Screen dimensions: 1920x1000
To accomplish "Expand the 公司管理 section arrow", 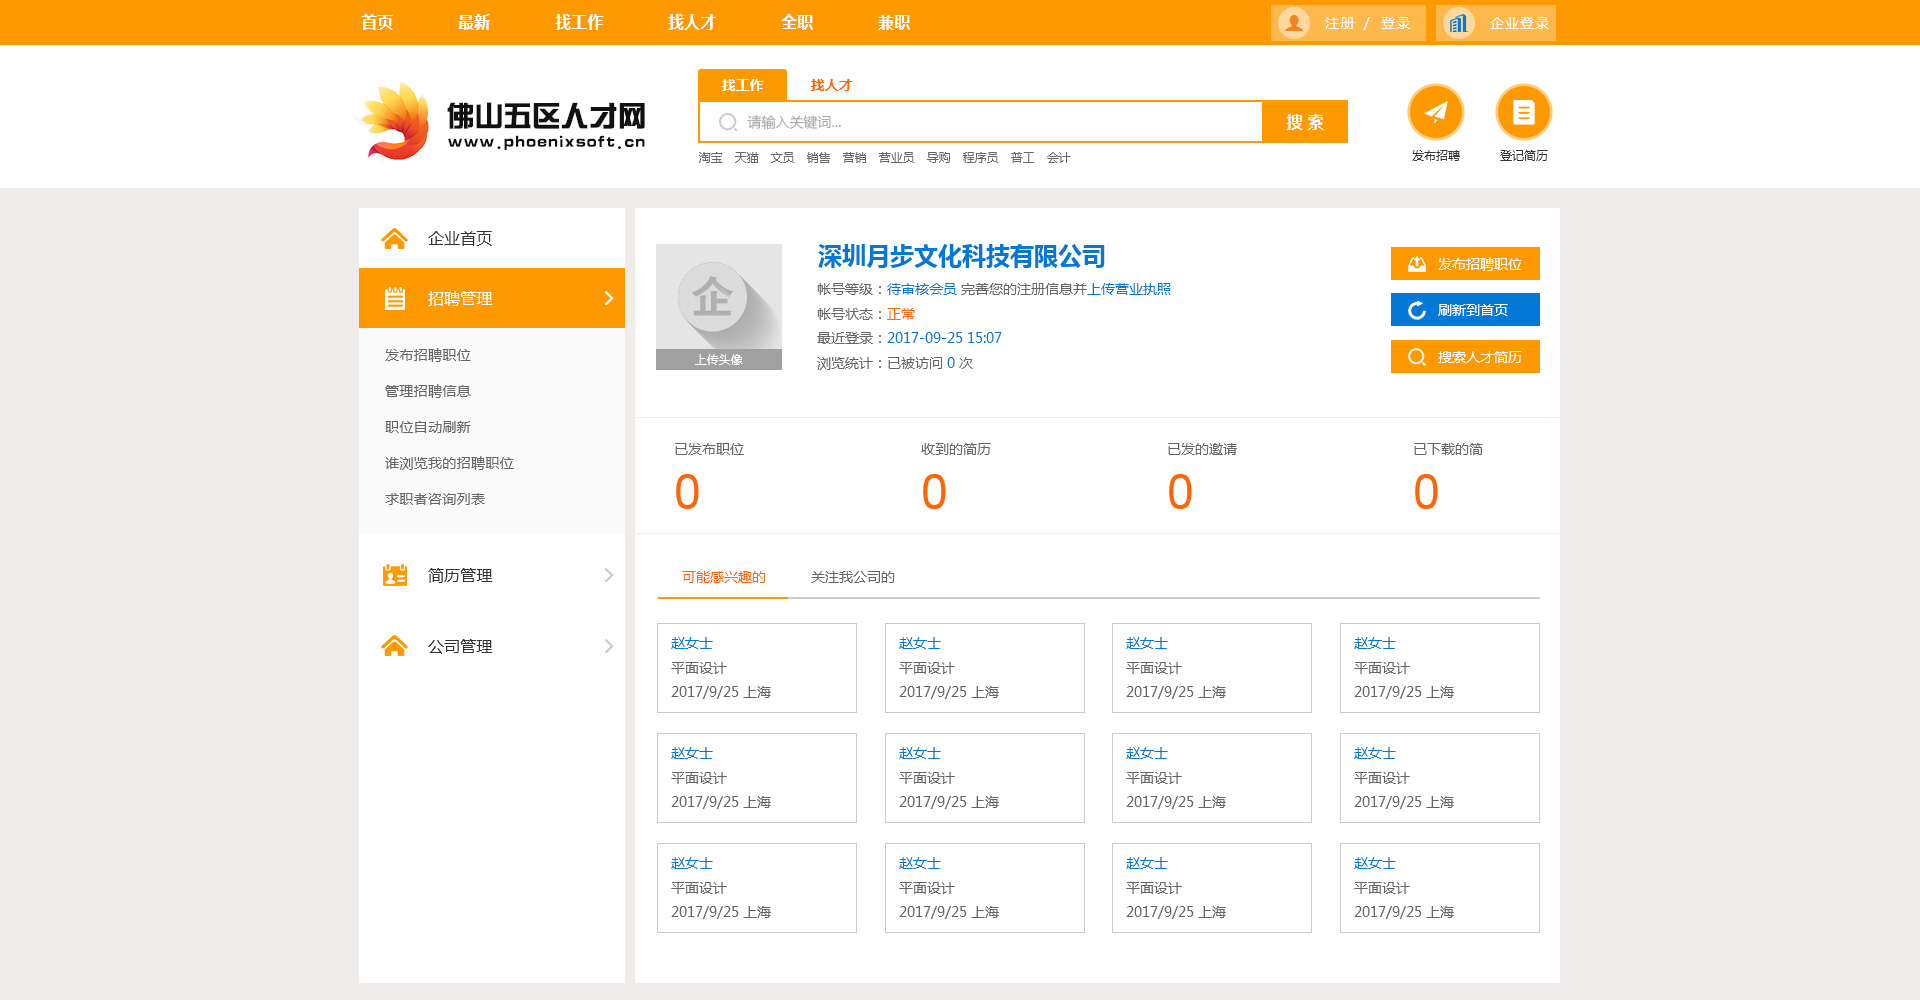I will click(608, 646).
